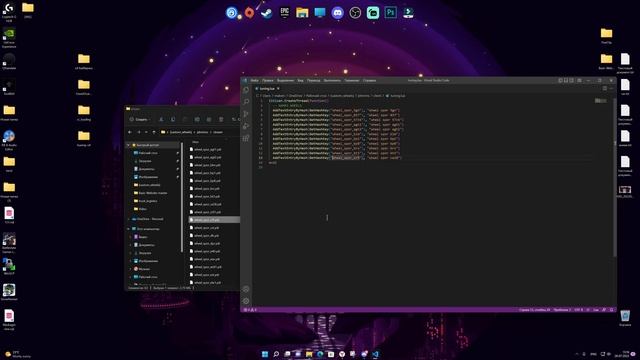Open notifications bell in VS Code status bar
Screen dimensions: 640x360
(x=611, y=310)
